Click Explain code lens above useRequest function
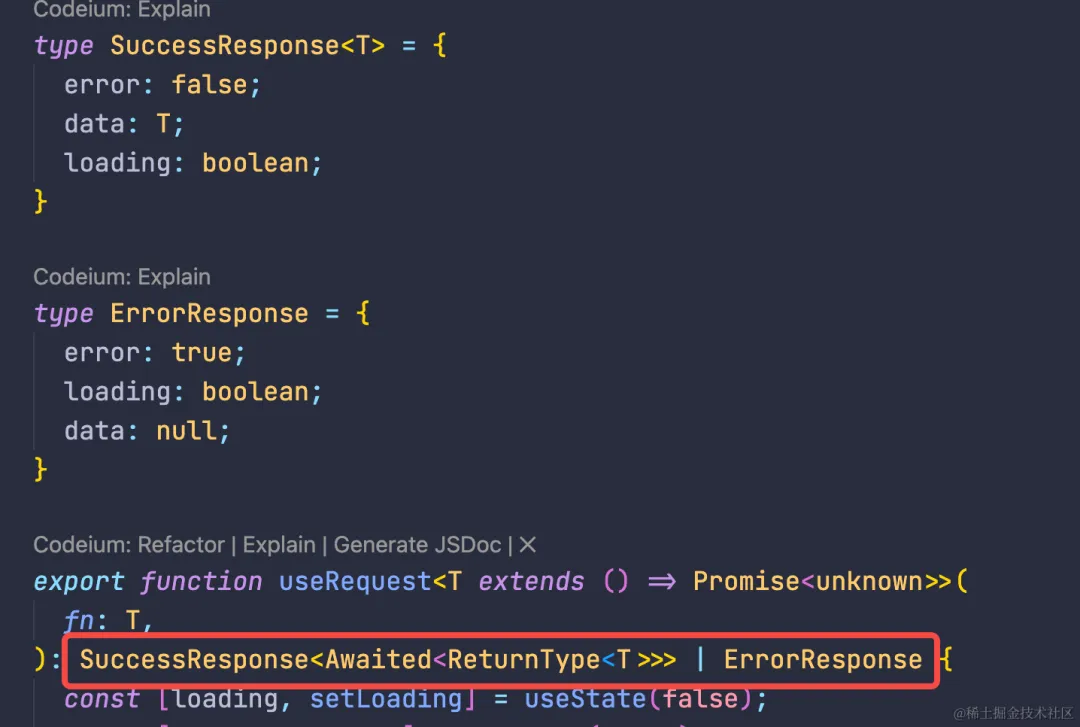Screen dimensions: 1080x727 (x=278, y=545)
